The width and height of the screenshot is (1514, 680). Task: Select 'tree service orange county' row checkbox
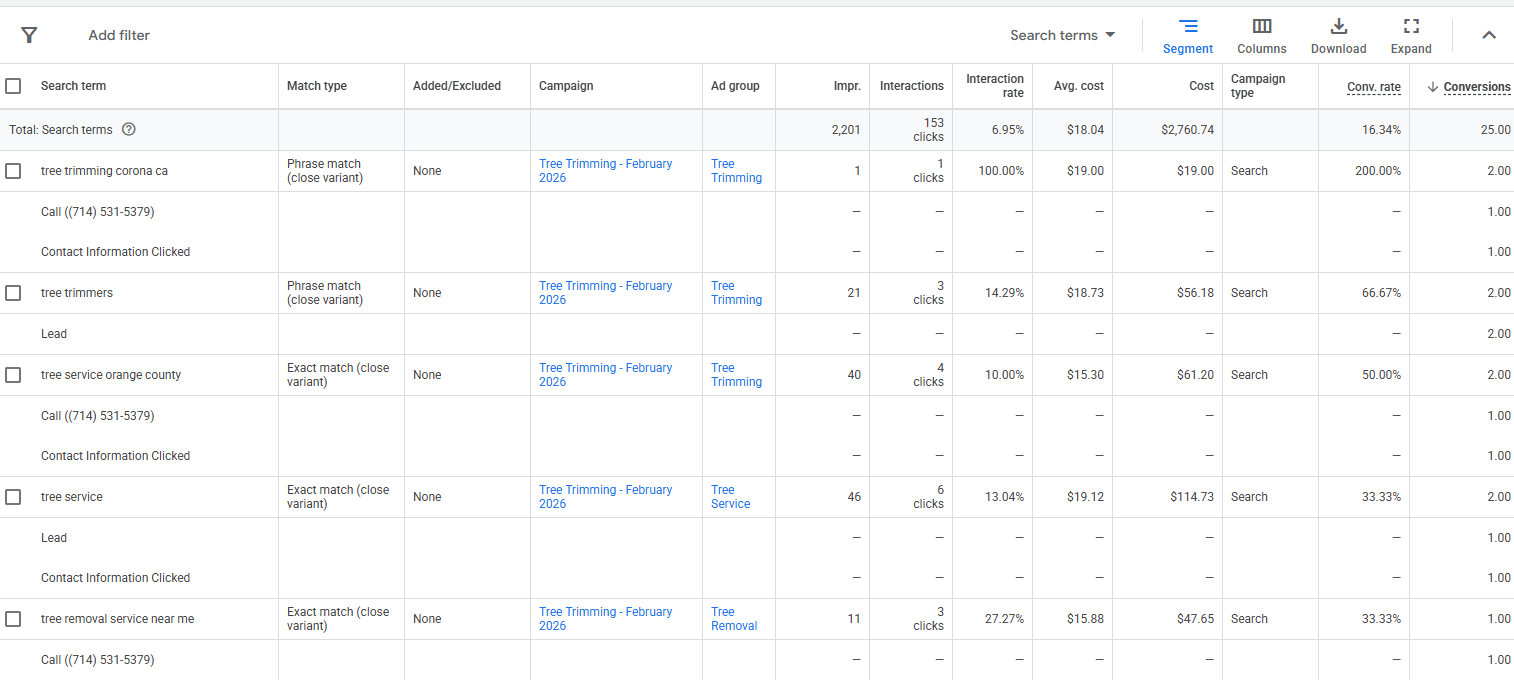[x=13, y=375]
